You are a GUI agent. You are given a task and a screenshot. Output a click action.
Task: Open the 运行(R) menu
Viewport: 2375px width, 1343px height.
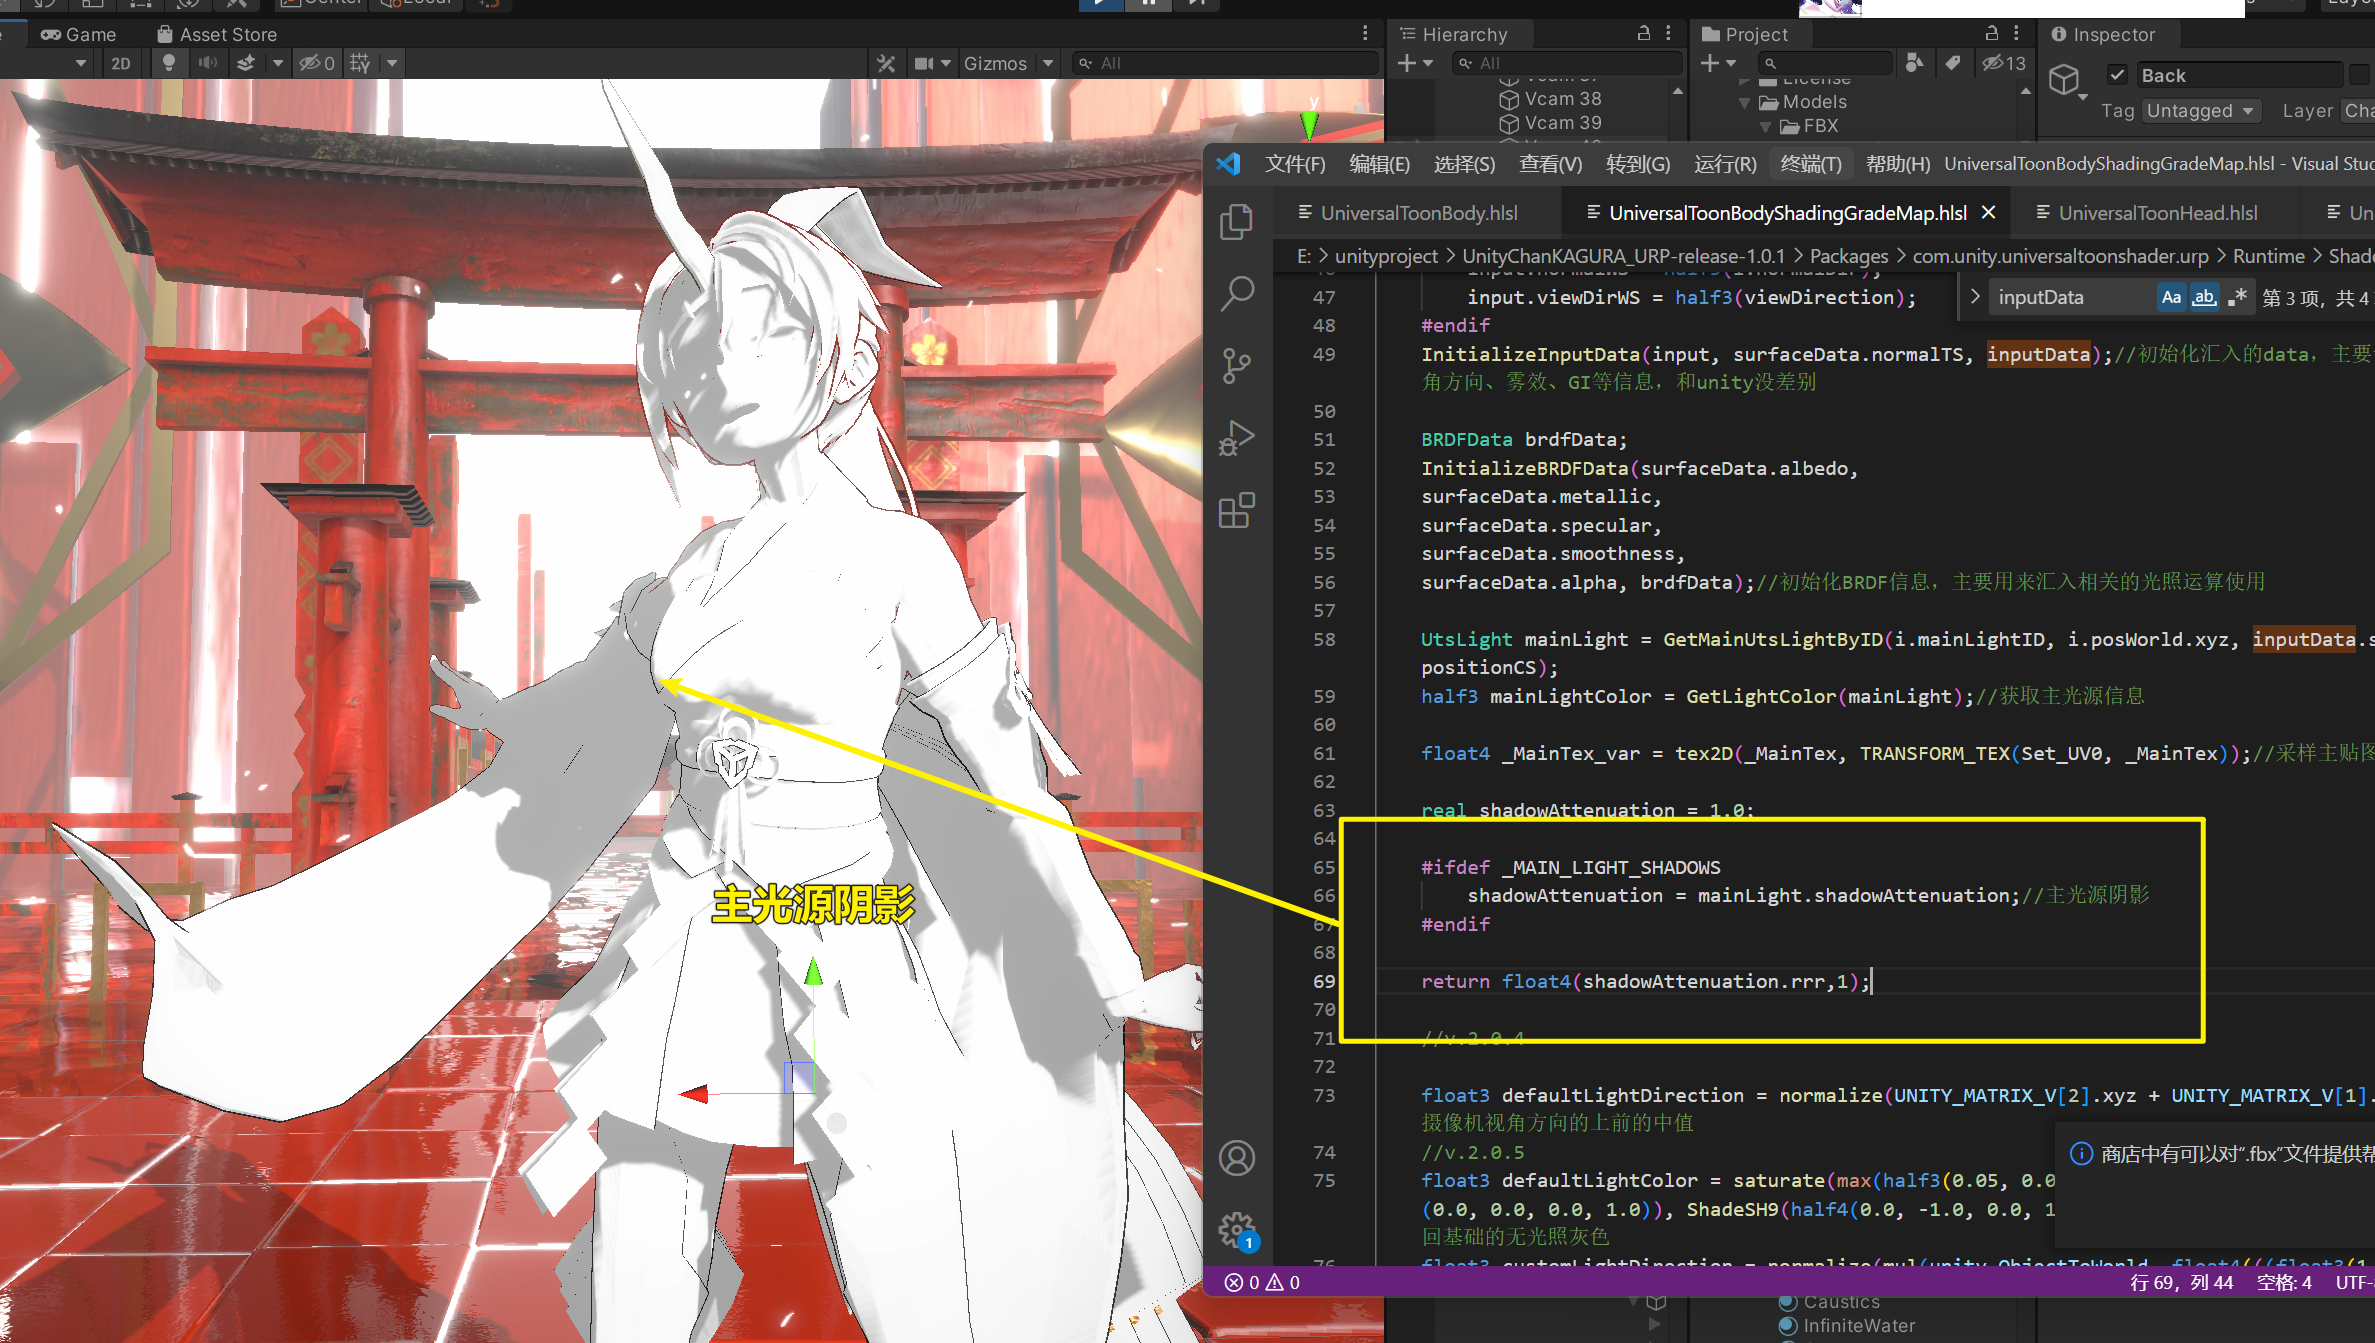[1725, 164]
